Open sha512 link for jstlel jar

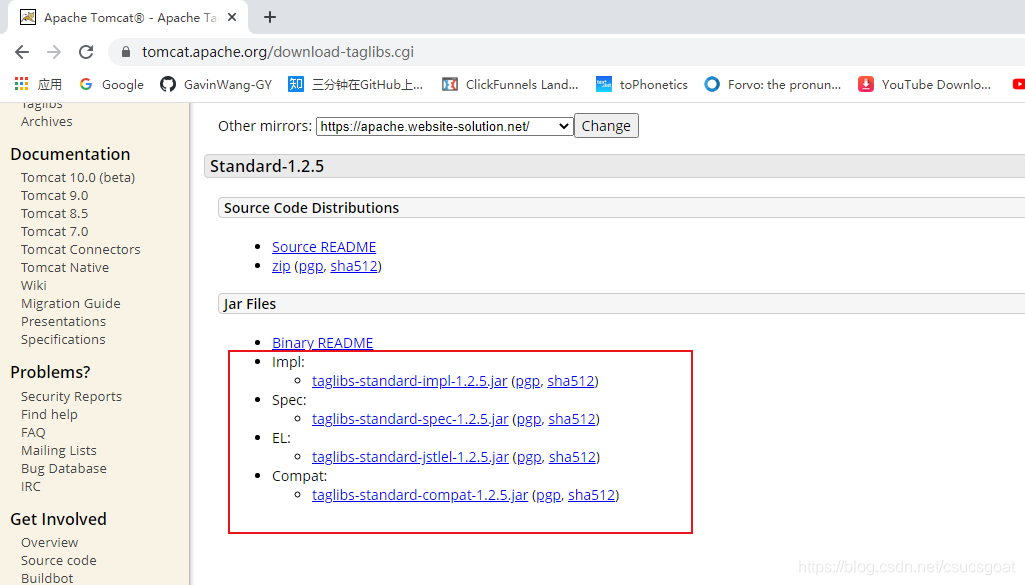click(572, 457)
